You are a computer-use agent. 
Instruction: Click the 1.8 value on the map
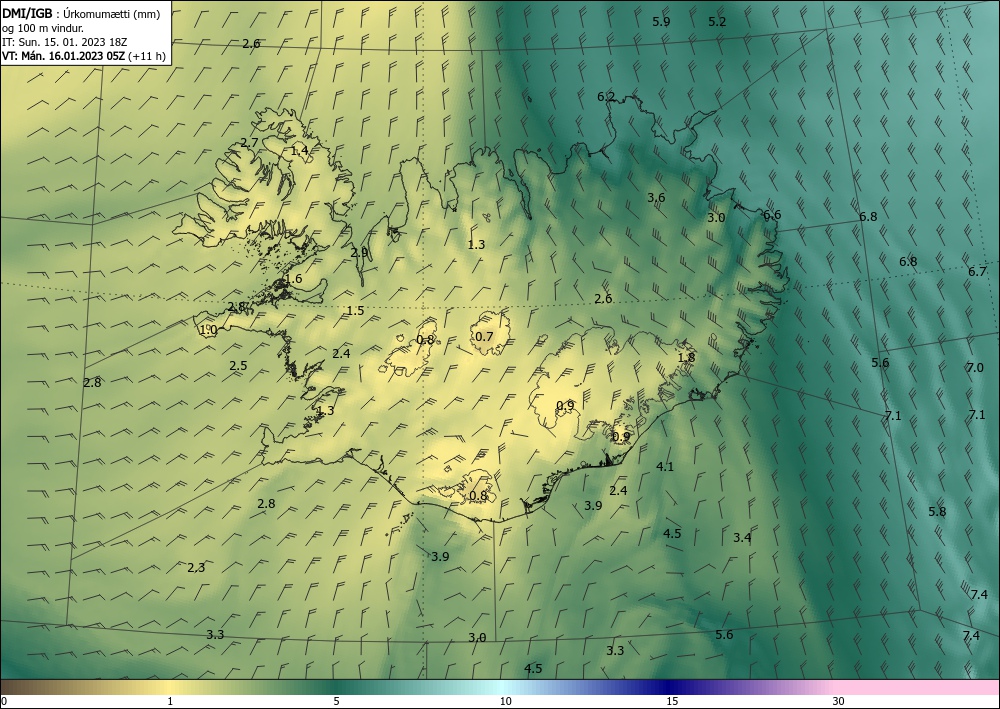click(686, 358)
